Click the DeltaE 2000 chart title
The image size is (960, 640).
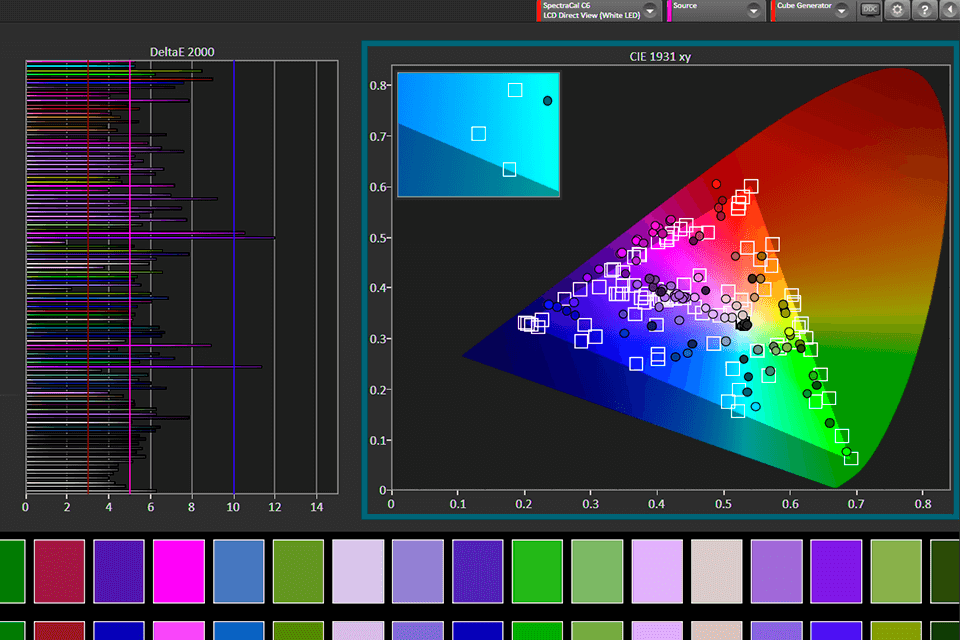coord(180,52)
